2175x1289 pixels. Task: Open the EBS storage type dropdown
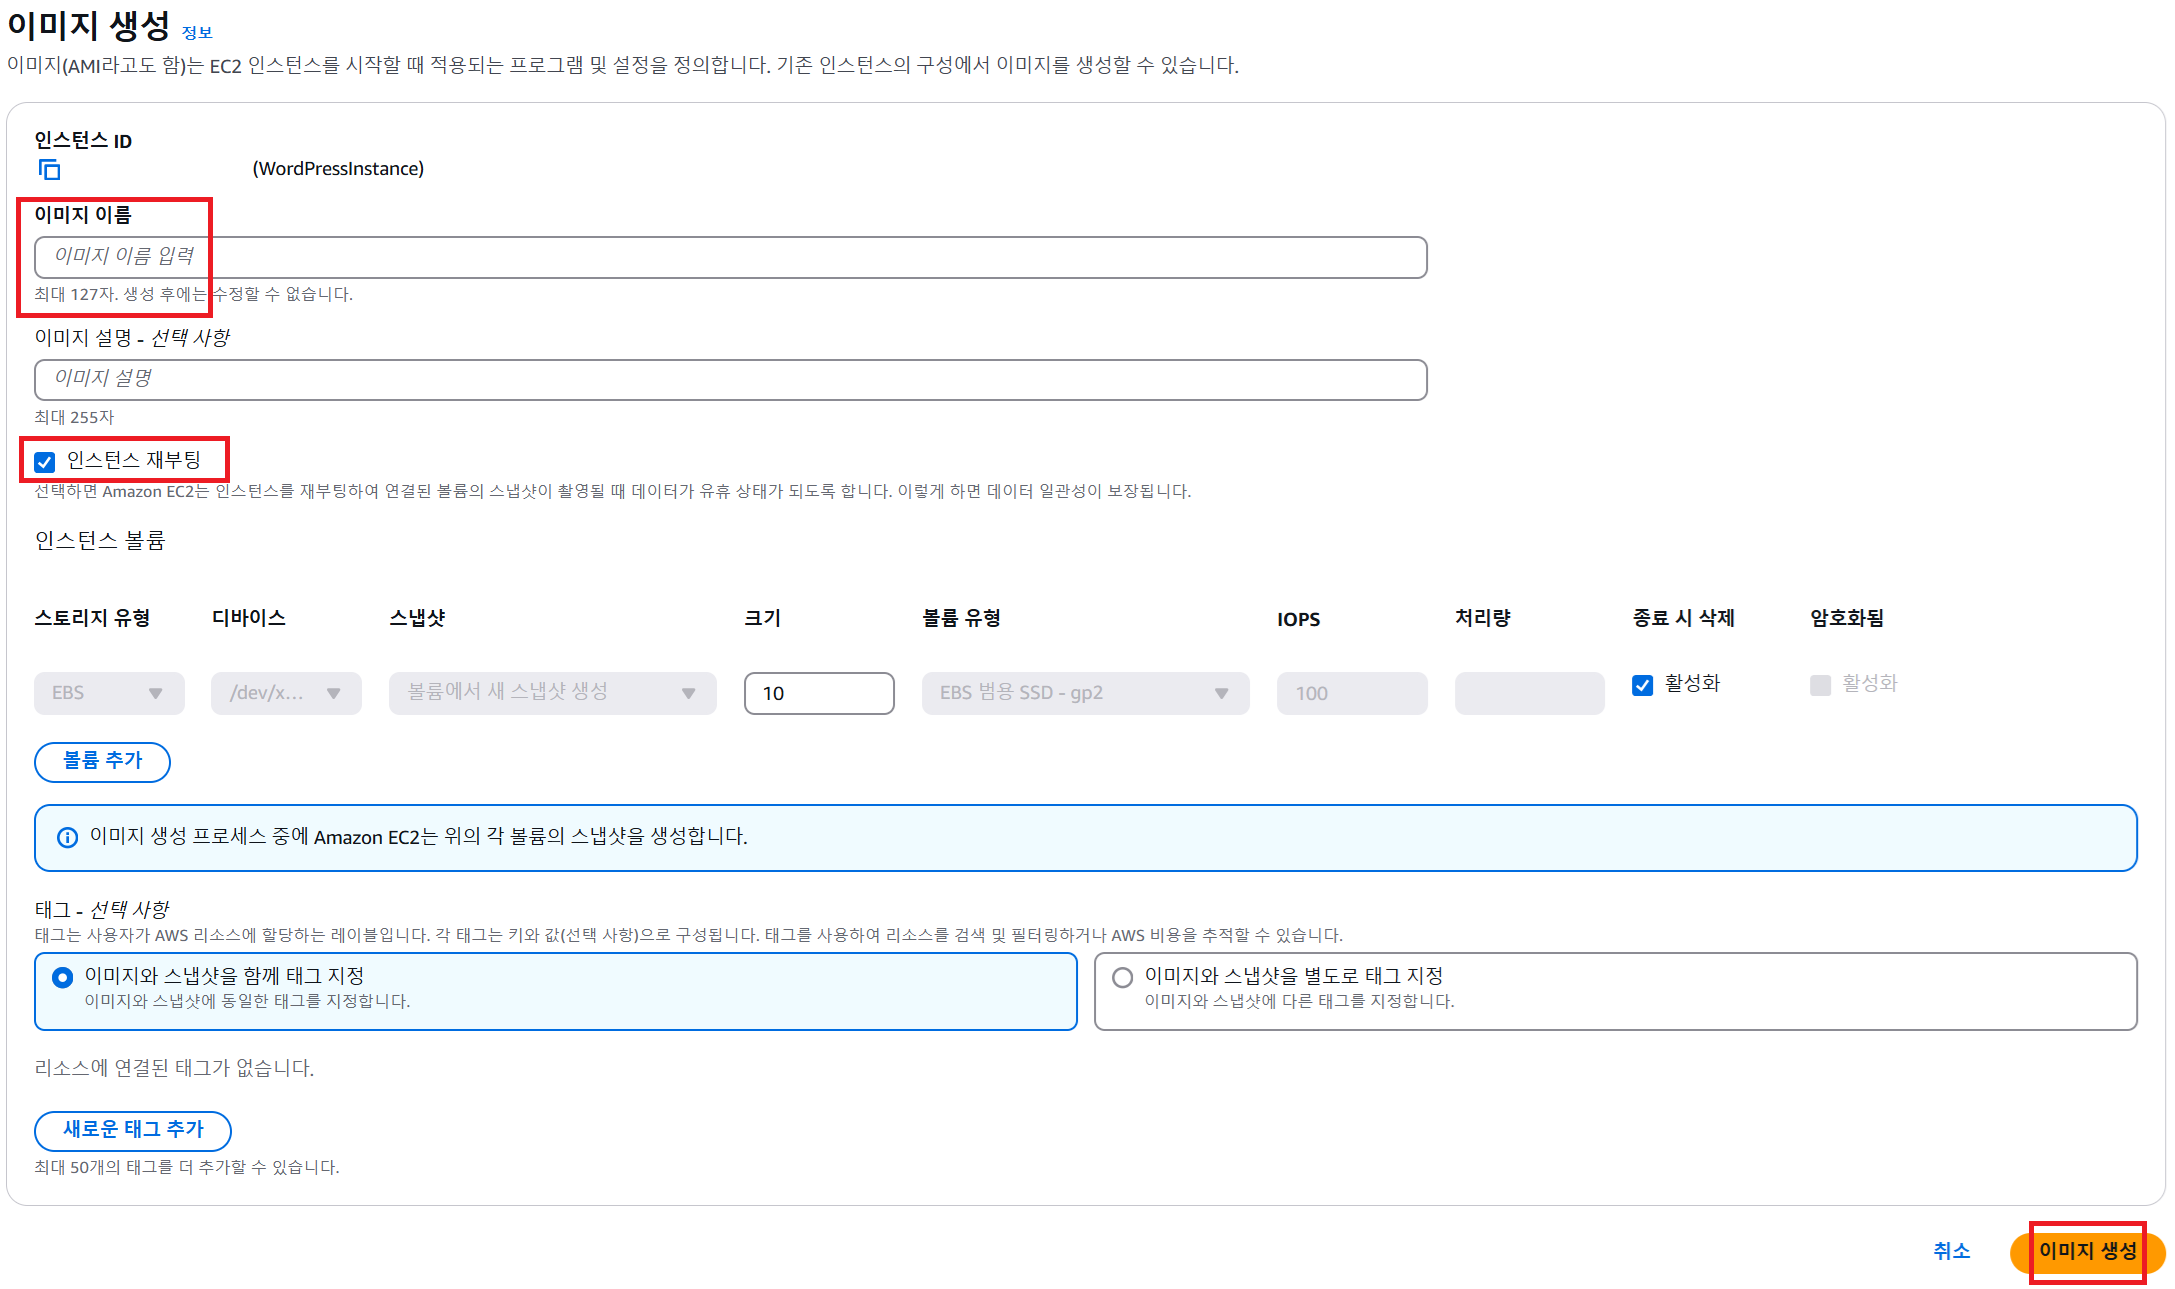(109, 693)
